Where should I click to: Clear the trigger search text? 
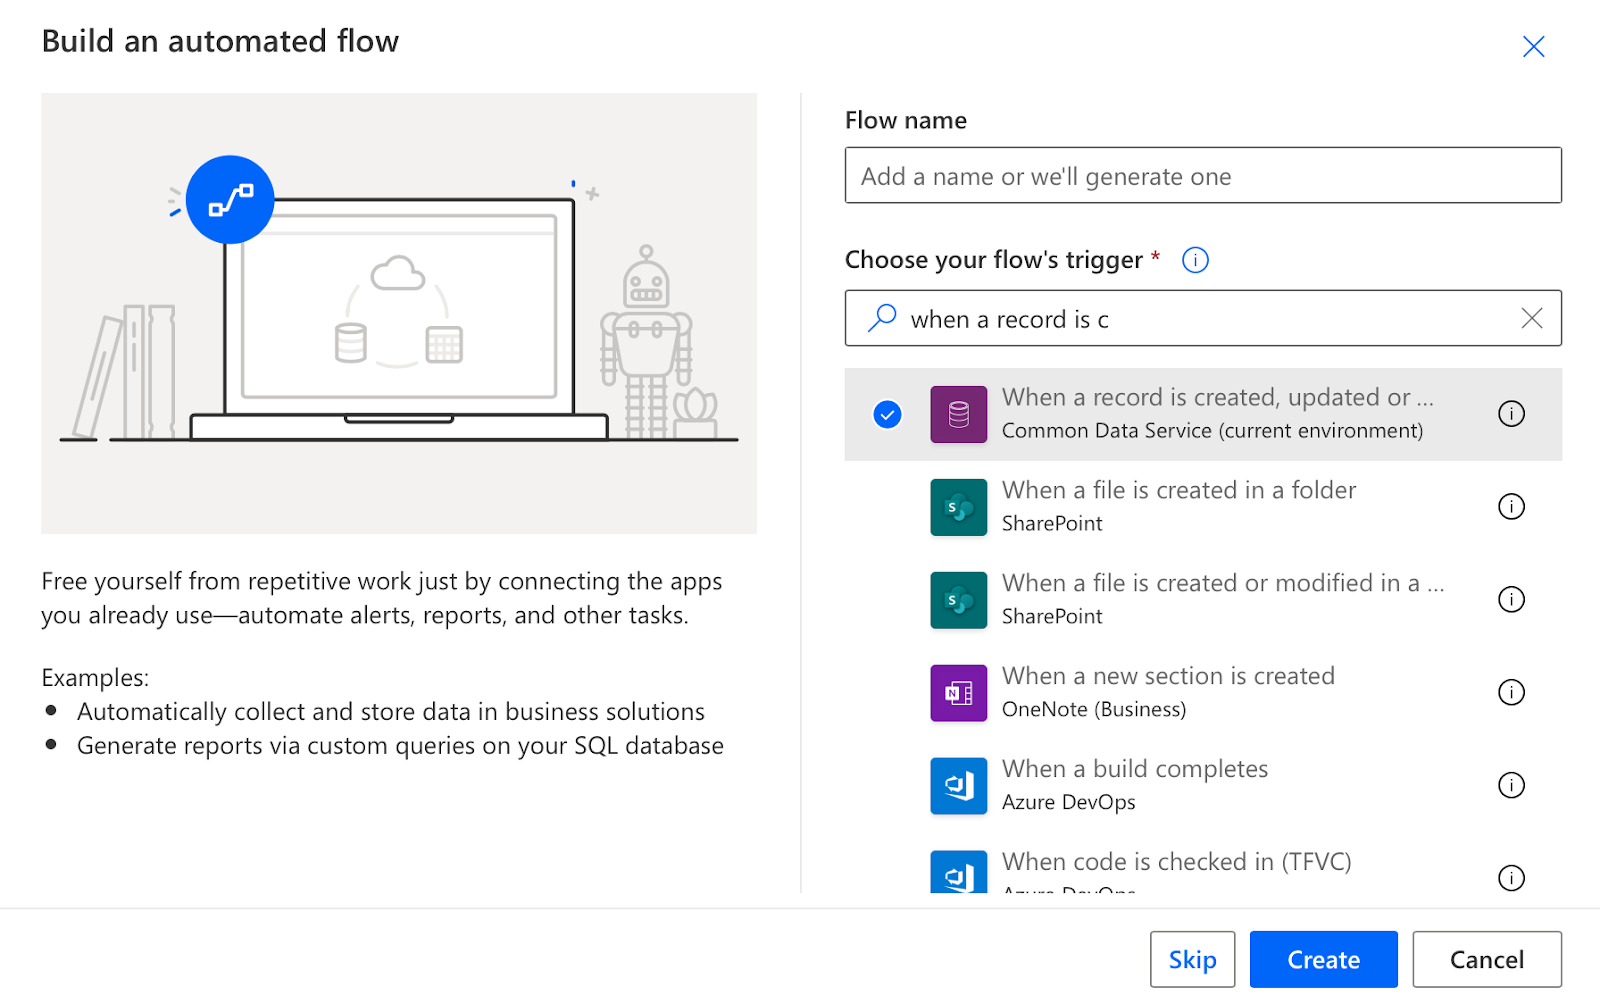pyautogui.click(x=1531, y=318)
